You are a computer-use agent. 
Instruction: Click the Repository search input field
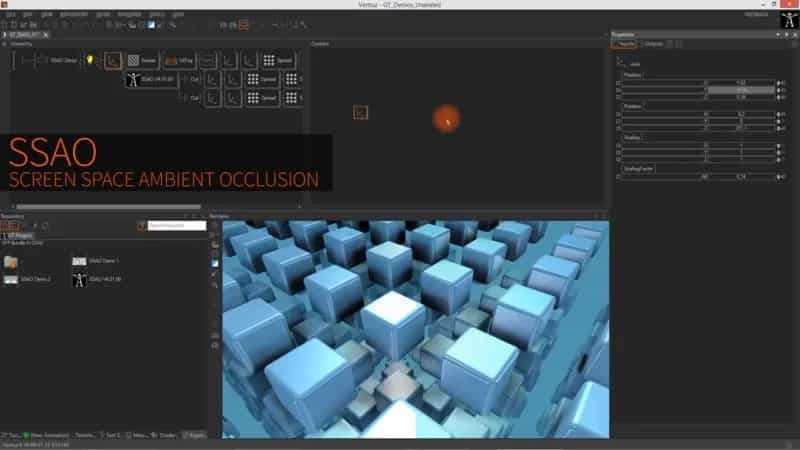[x=177, y=226]
